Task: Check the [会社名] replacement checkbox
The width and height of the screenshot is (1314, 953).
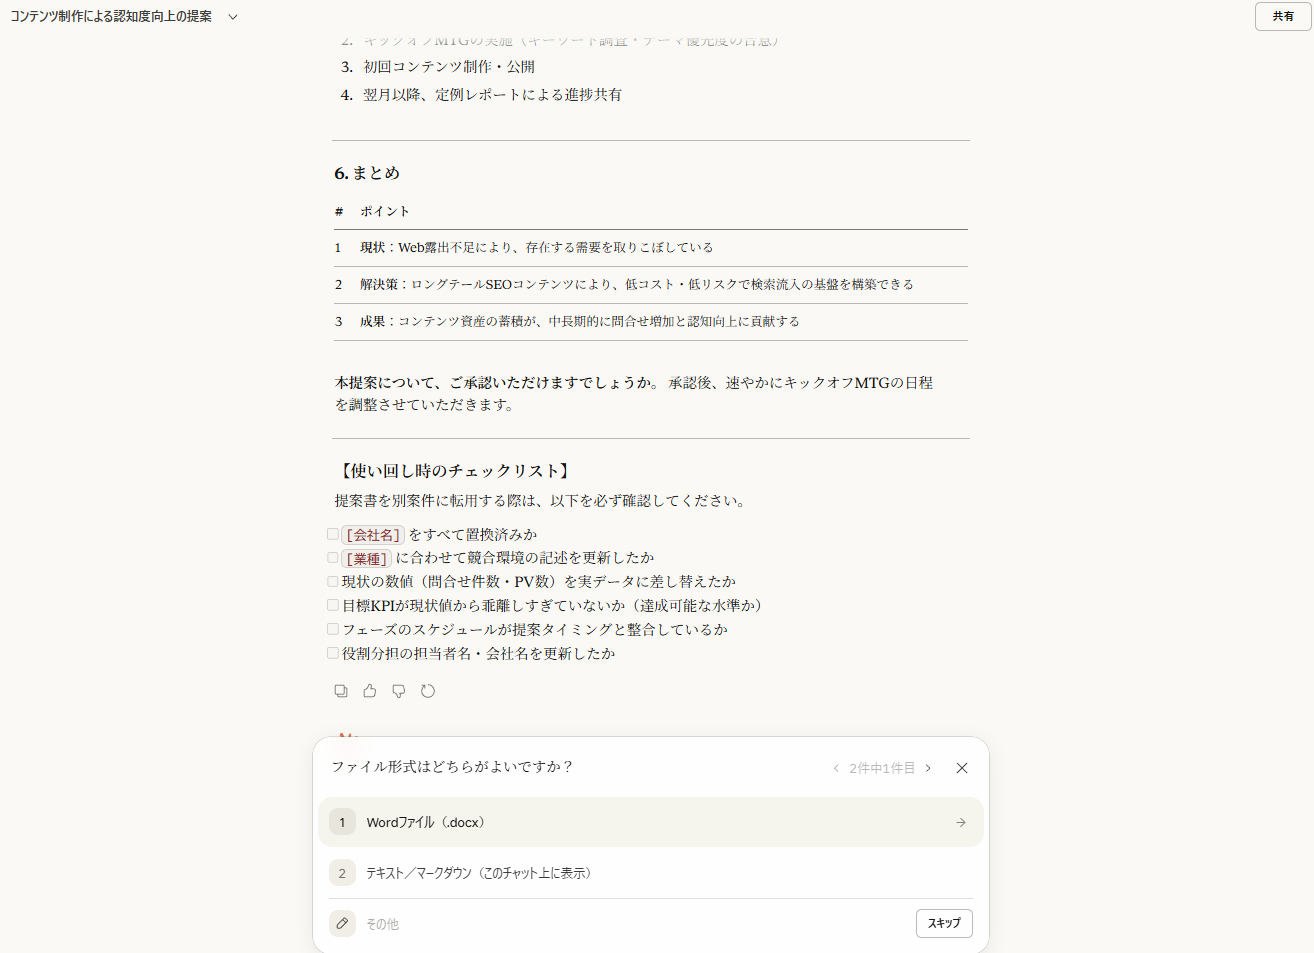Action: pyautogui.click(x=332, y=533)
